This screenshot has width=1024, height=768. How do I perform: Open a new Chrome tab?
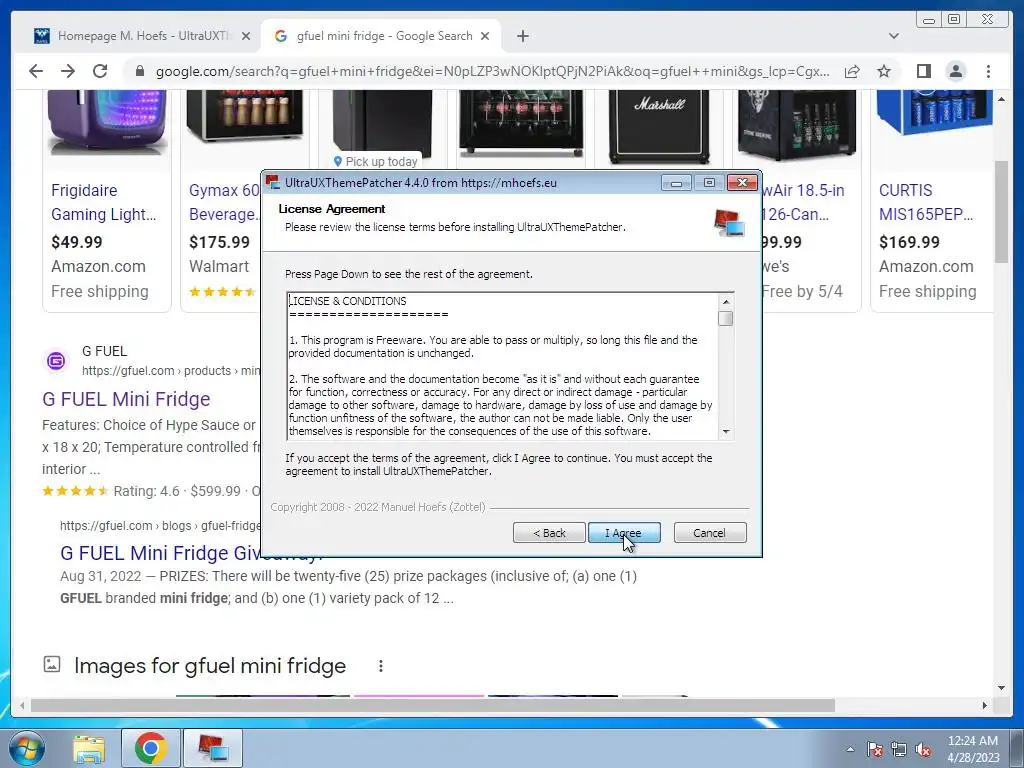coord(522,36)
